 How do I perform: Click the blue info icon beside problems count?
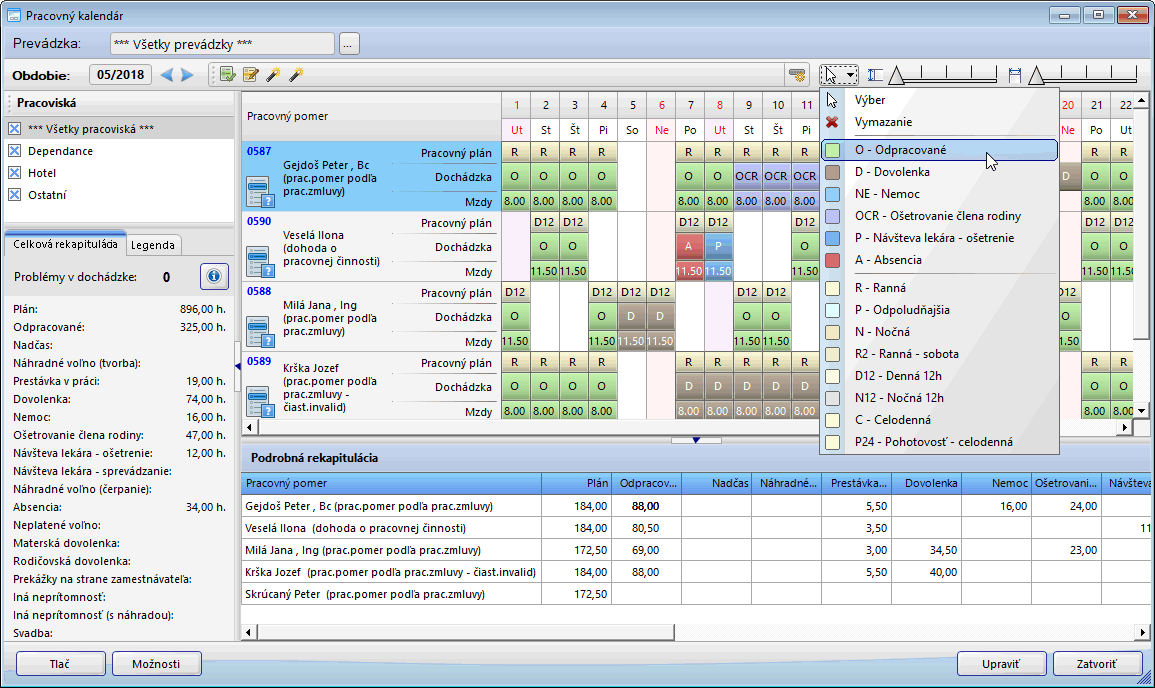(215, 276)
